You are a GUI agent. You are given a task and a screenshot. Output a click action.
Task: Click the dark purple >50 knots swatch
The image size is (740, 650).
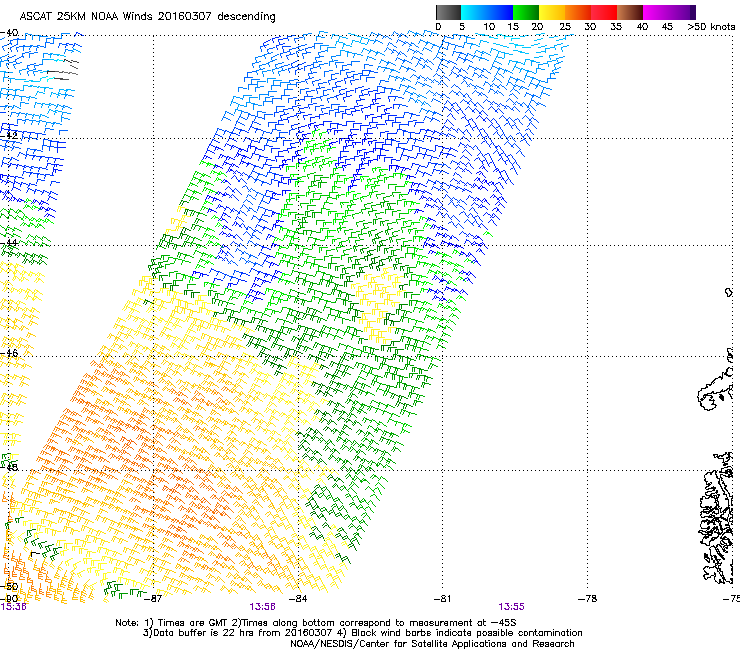click(692, 12)
